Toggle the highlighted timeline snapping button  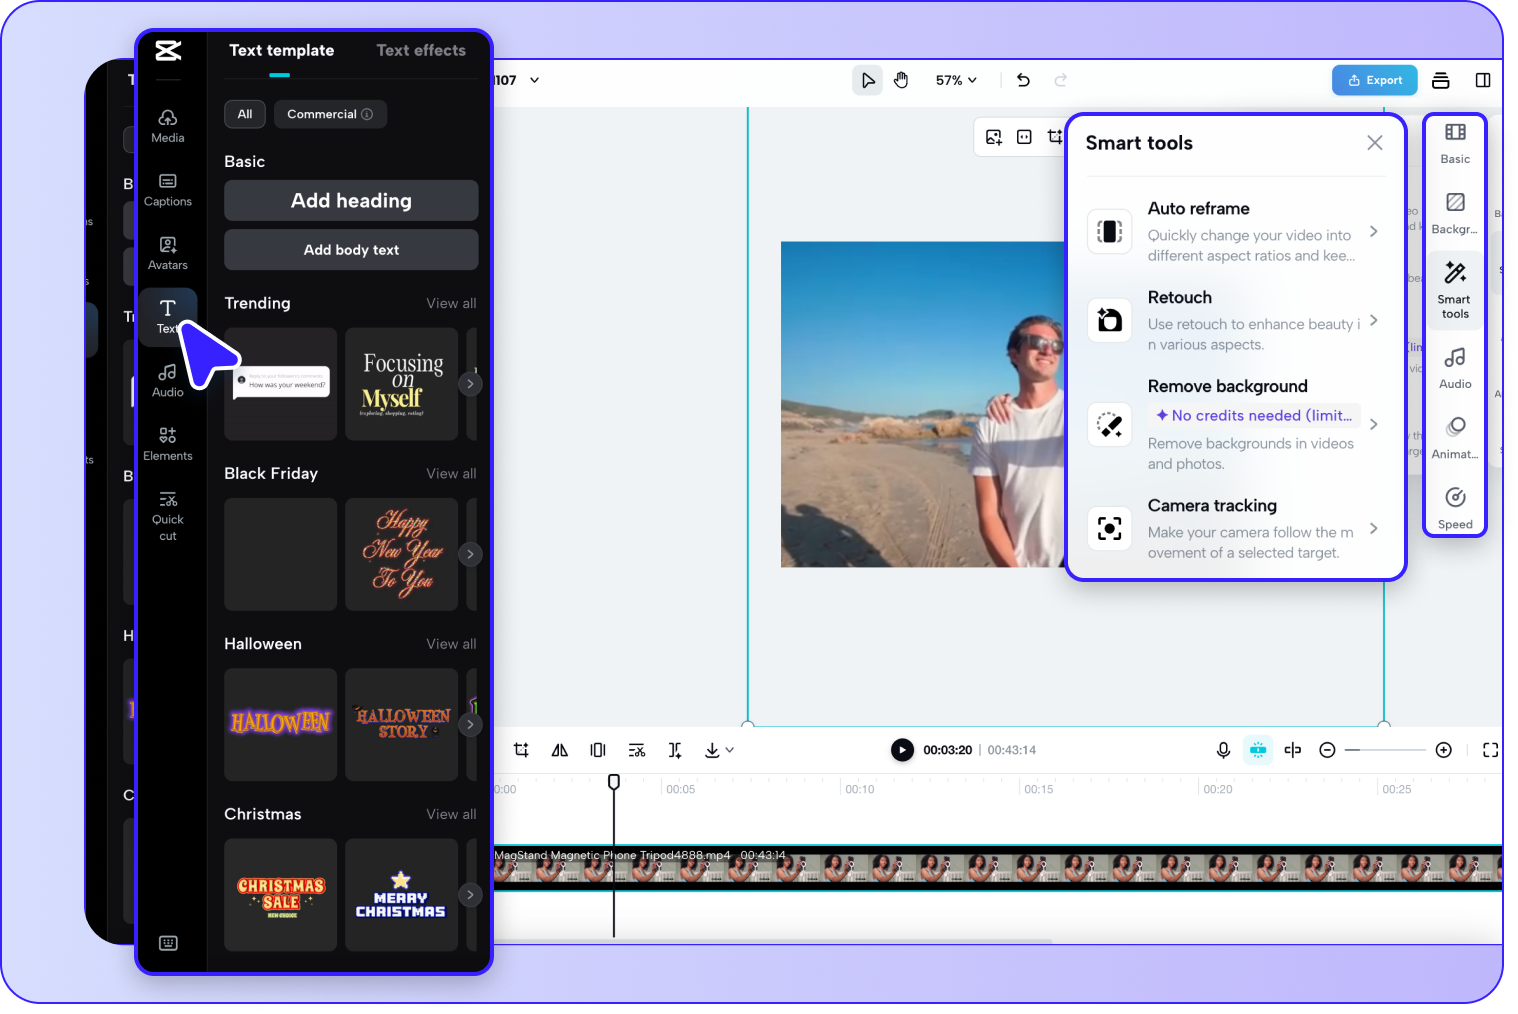click(1258, 750)
